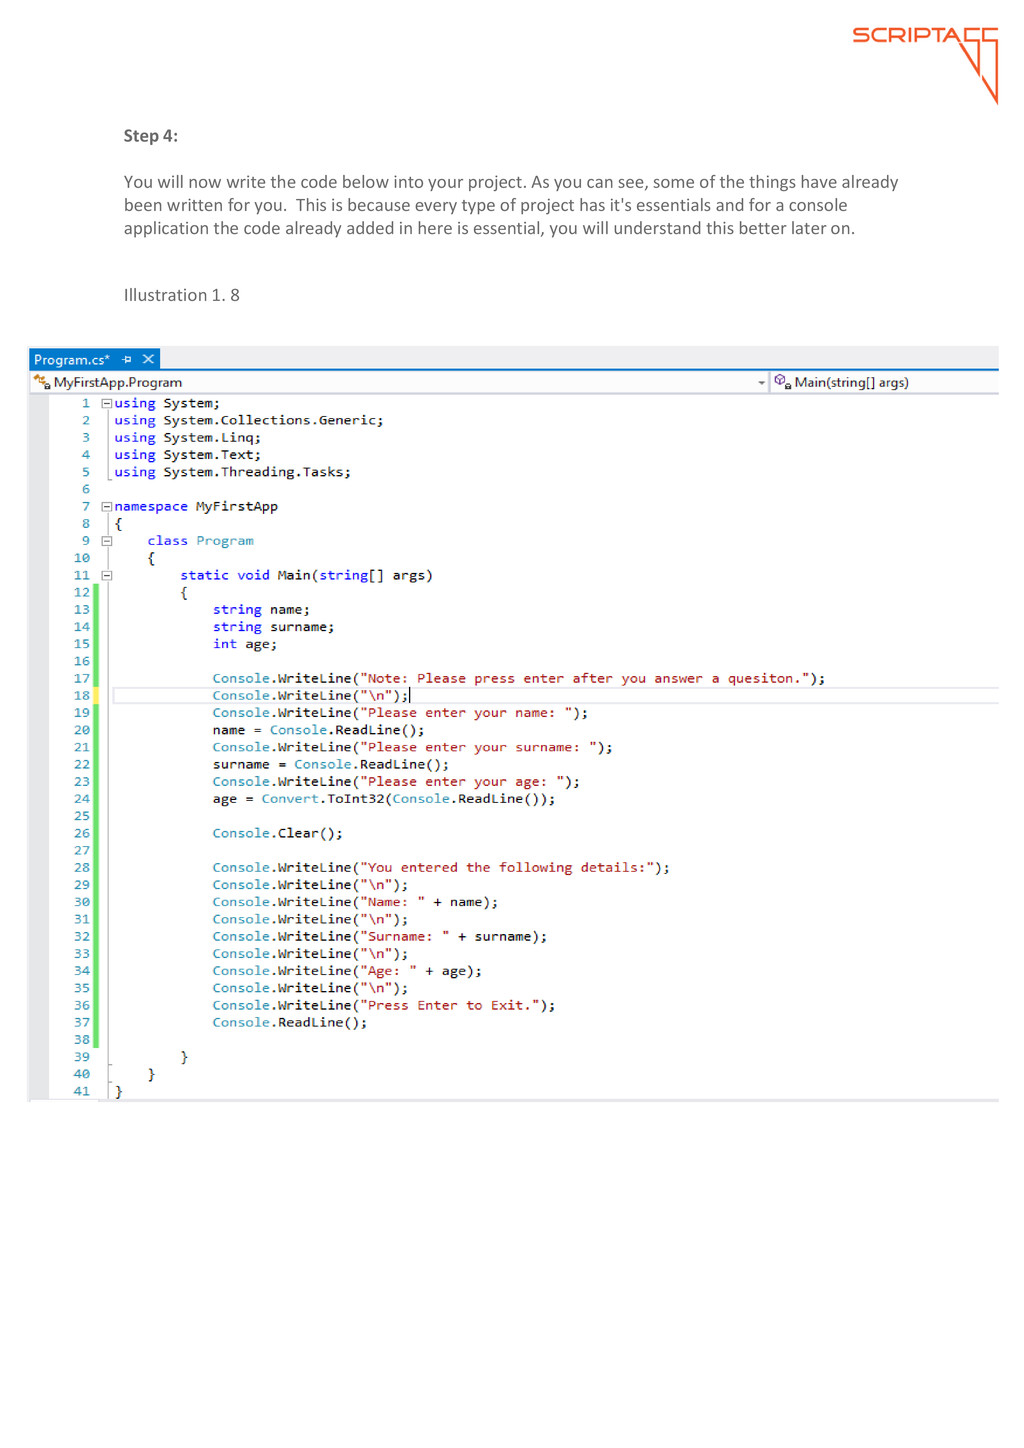Click 'Press Enter to Exit.' line
Screen dimensions: 1024x1448
click(384, 1006)
